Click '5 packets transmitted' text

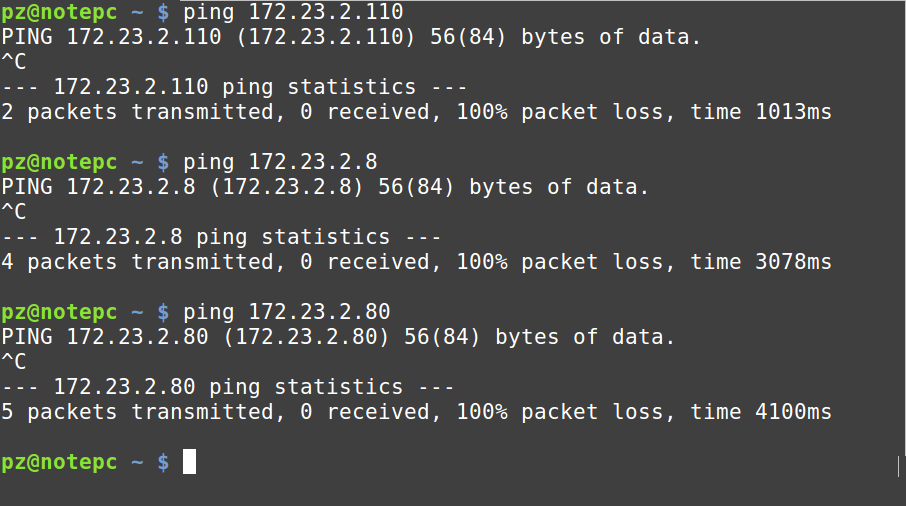[138, 412]
